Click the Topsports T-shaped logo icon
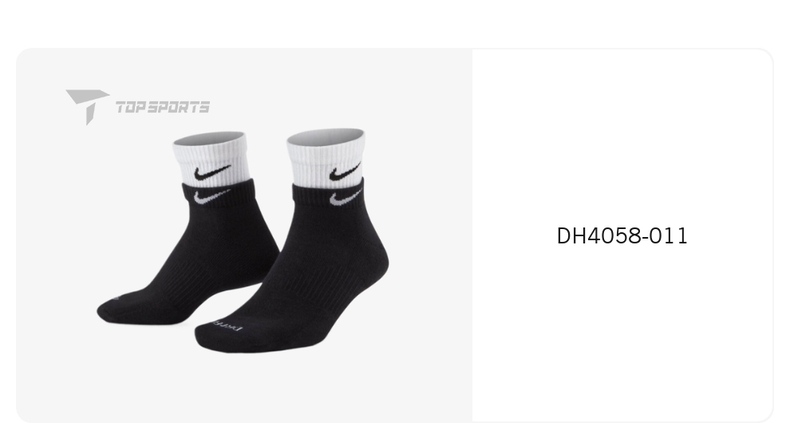The image size is (790, 423). pos(87,106)
